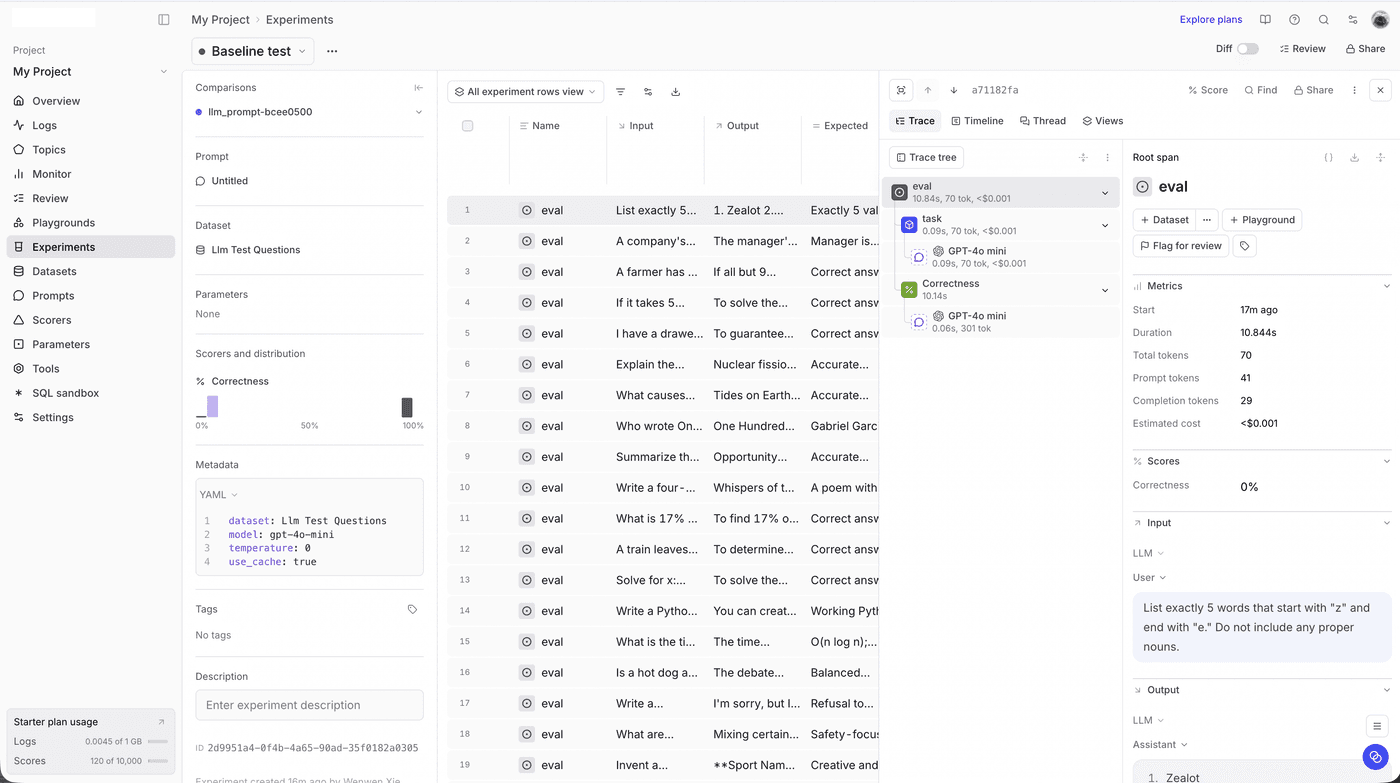Open the filter icon above the results table
Image resolution: width=1400 pixels, height=783 pixels.
point(620,91)
